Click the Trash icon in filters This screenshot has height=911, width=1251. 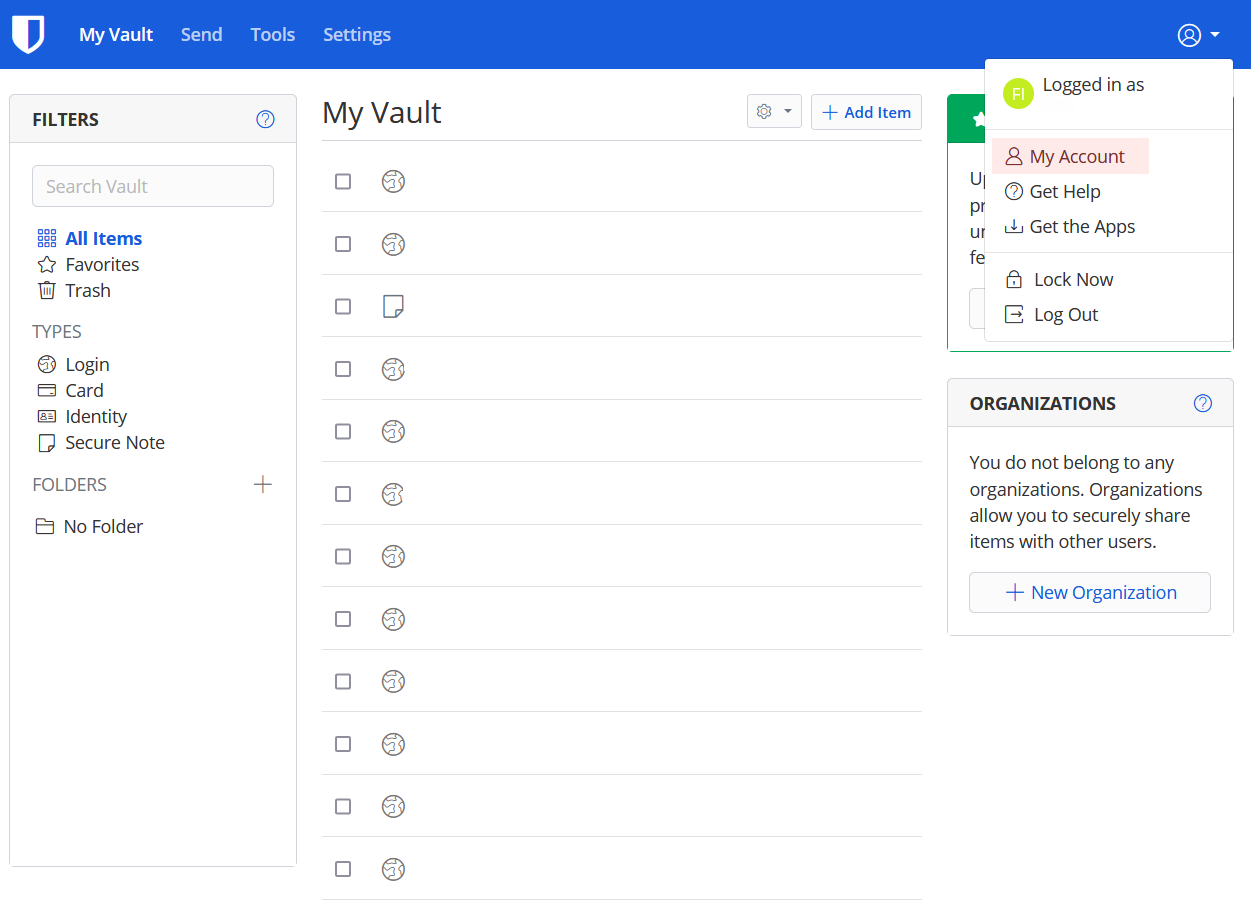coord(47,290)
